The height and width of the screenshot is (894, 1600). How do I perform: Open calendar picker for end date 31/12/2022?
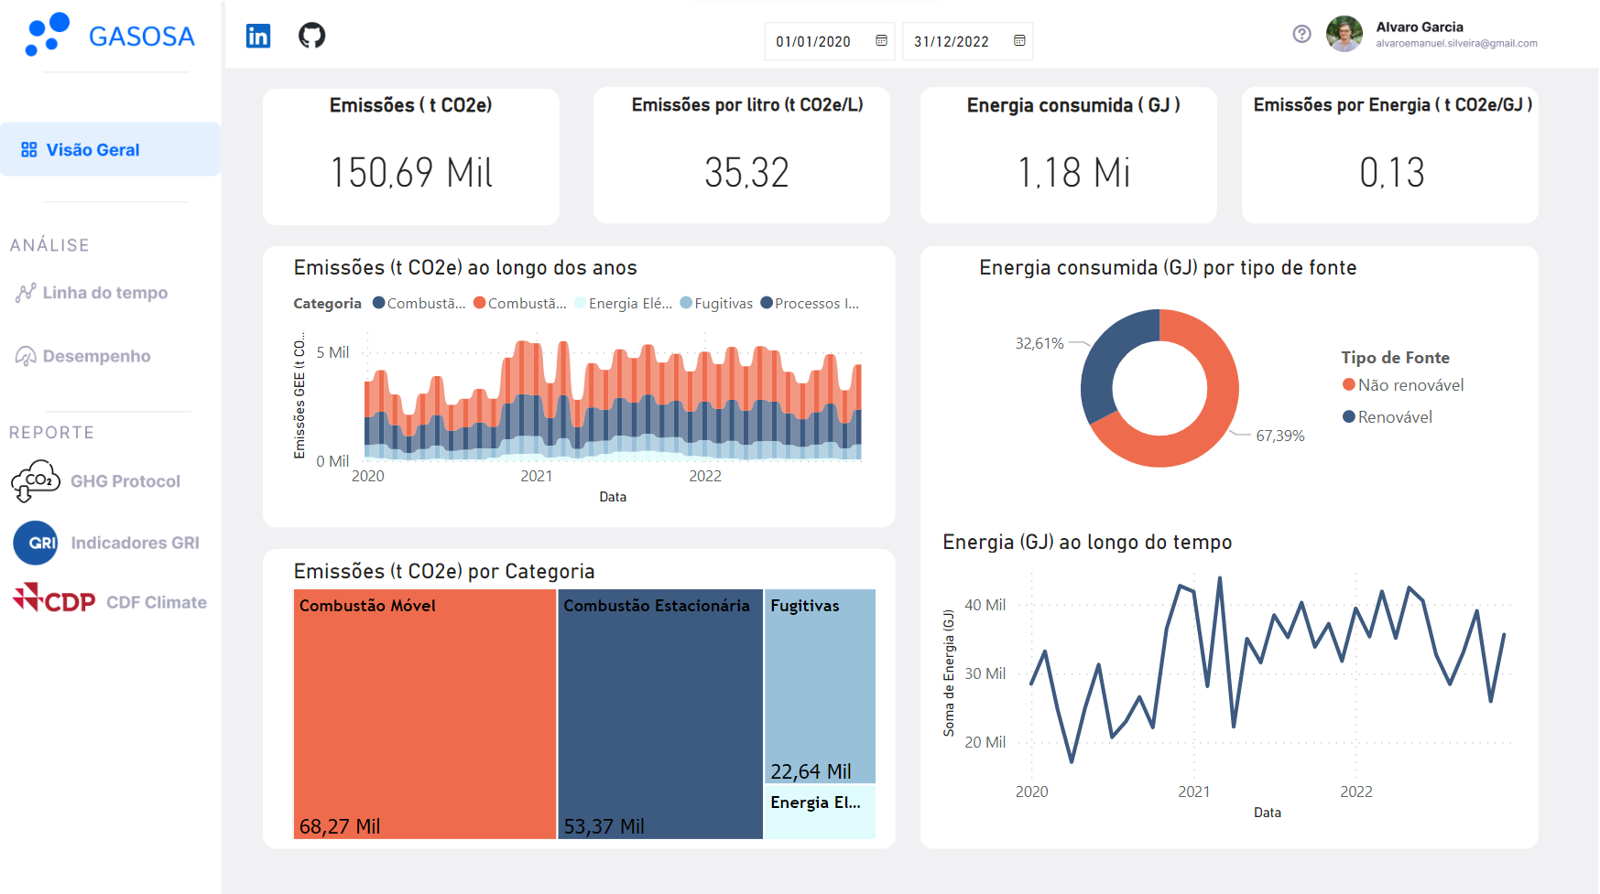(1019, 41)
